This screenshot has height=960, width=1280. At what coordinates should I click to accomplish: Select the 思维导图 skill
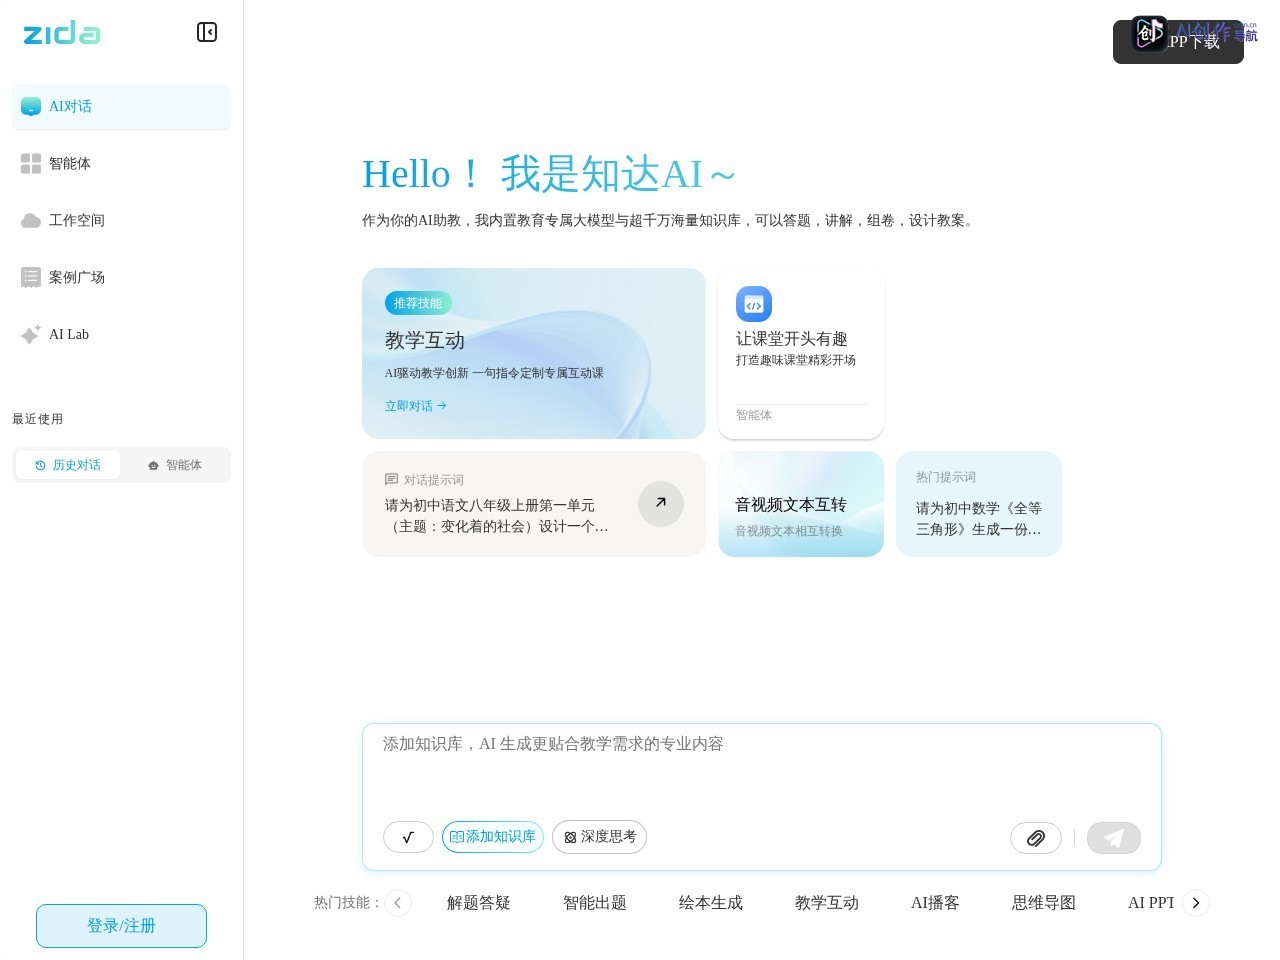(1044, 903)
